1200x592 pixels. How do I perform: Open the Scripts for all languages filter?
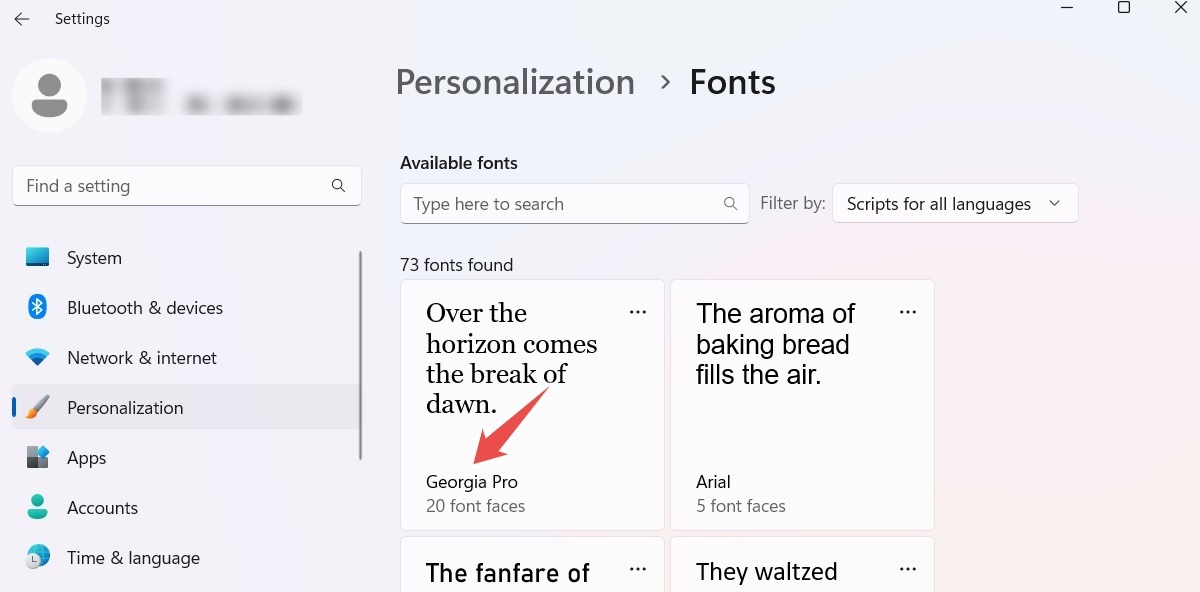[953, 203]
